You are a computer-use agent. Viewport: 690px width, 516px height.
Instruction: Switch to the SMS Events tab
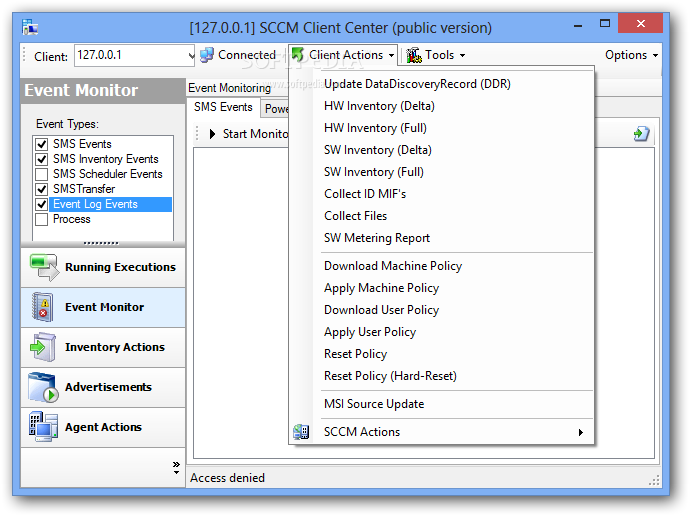click(224, 107)
